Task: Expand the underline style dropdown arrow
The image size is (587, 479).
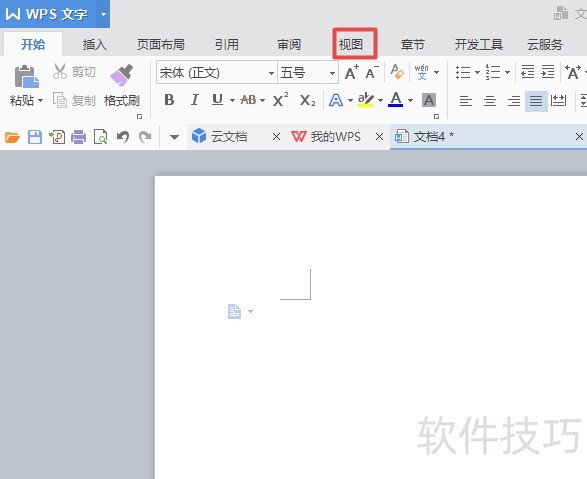Action: (x=232, y=100)
